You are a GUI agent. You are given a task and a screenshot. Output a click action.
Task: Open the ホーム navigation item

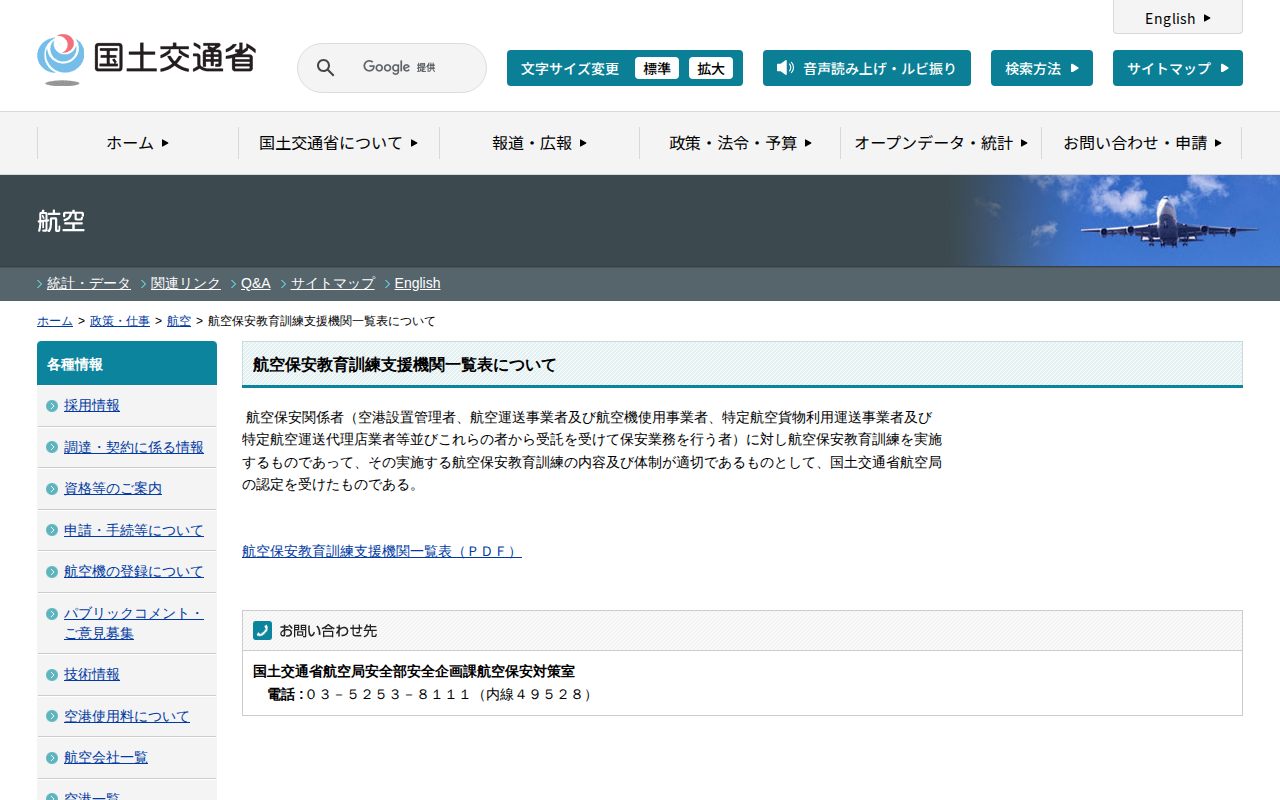[138, 143]
